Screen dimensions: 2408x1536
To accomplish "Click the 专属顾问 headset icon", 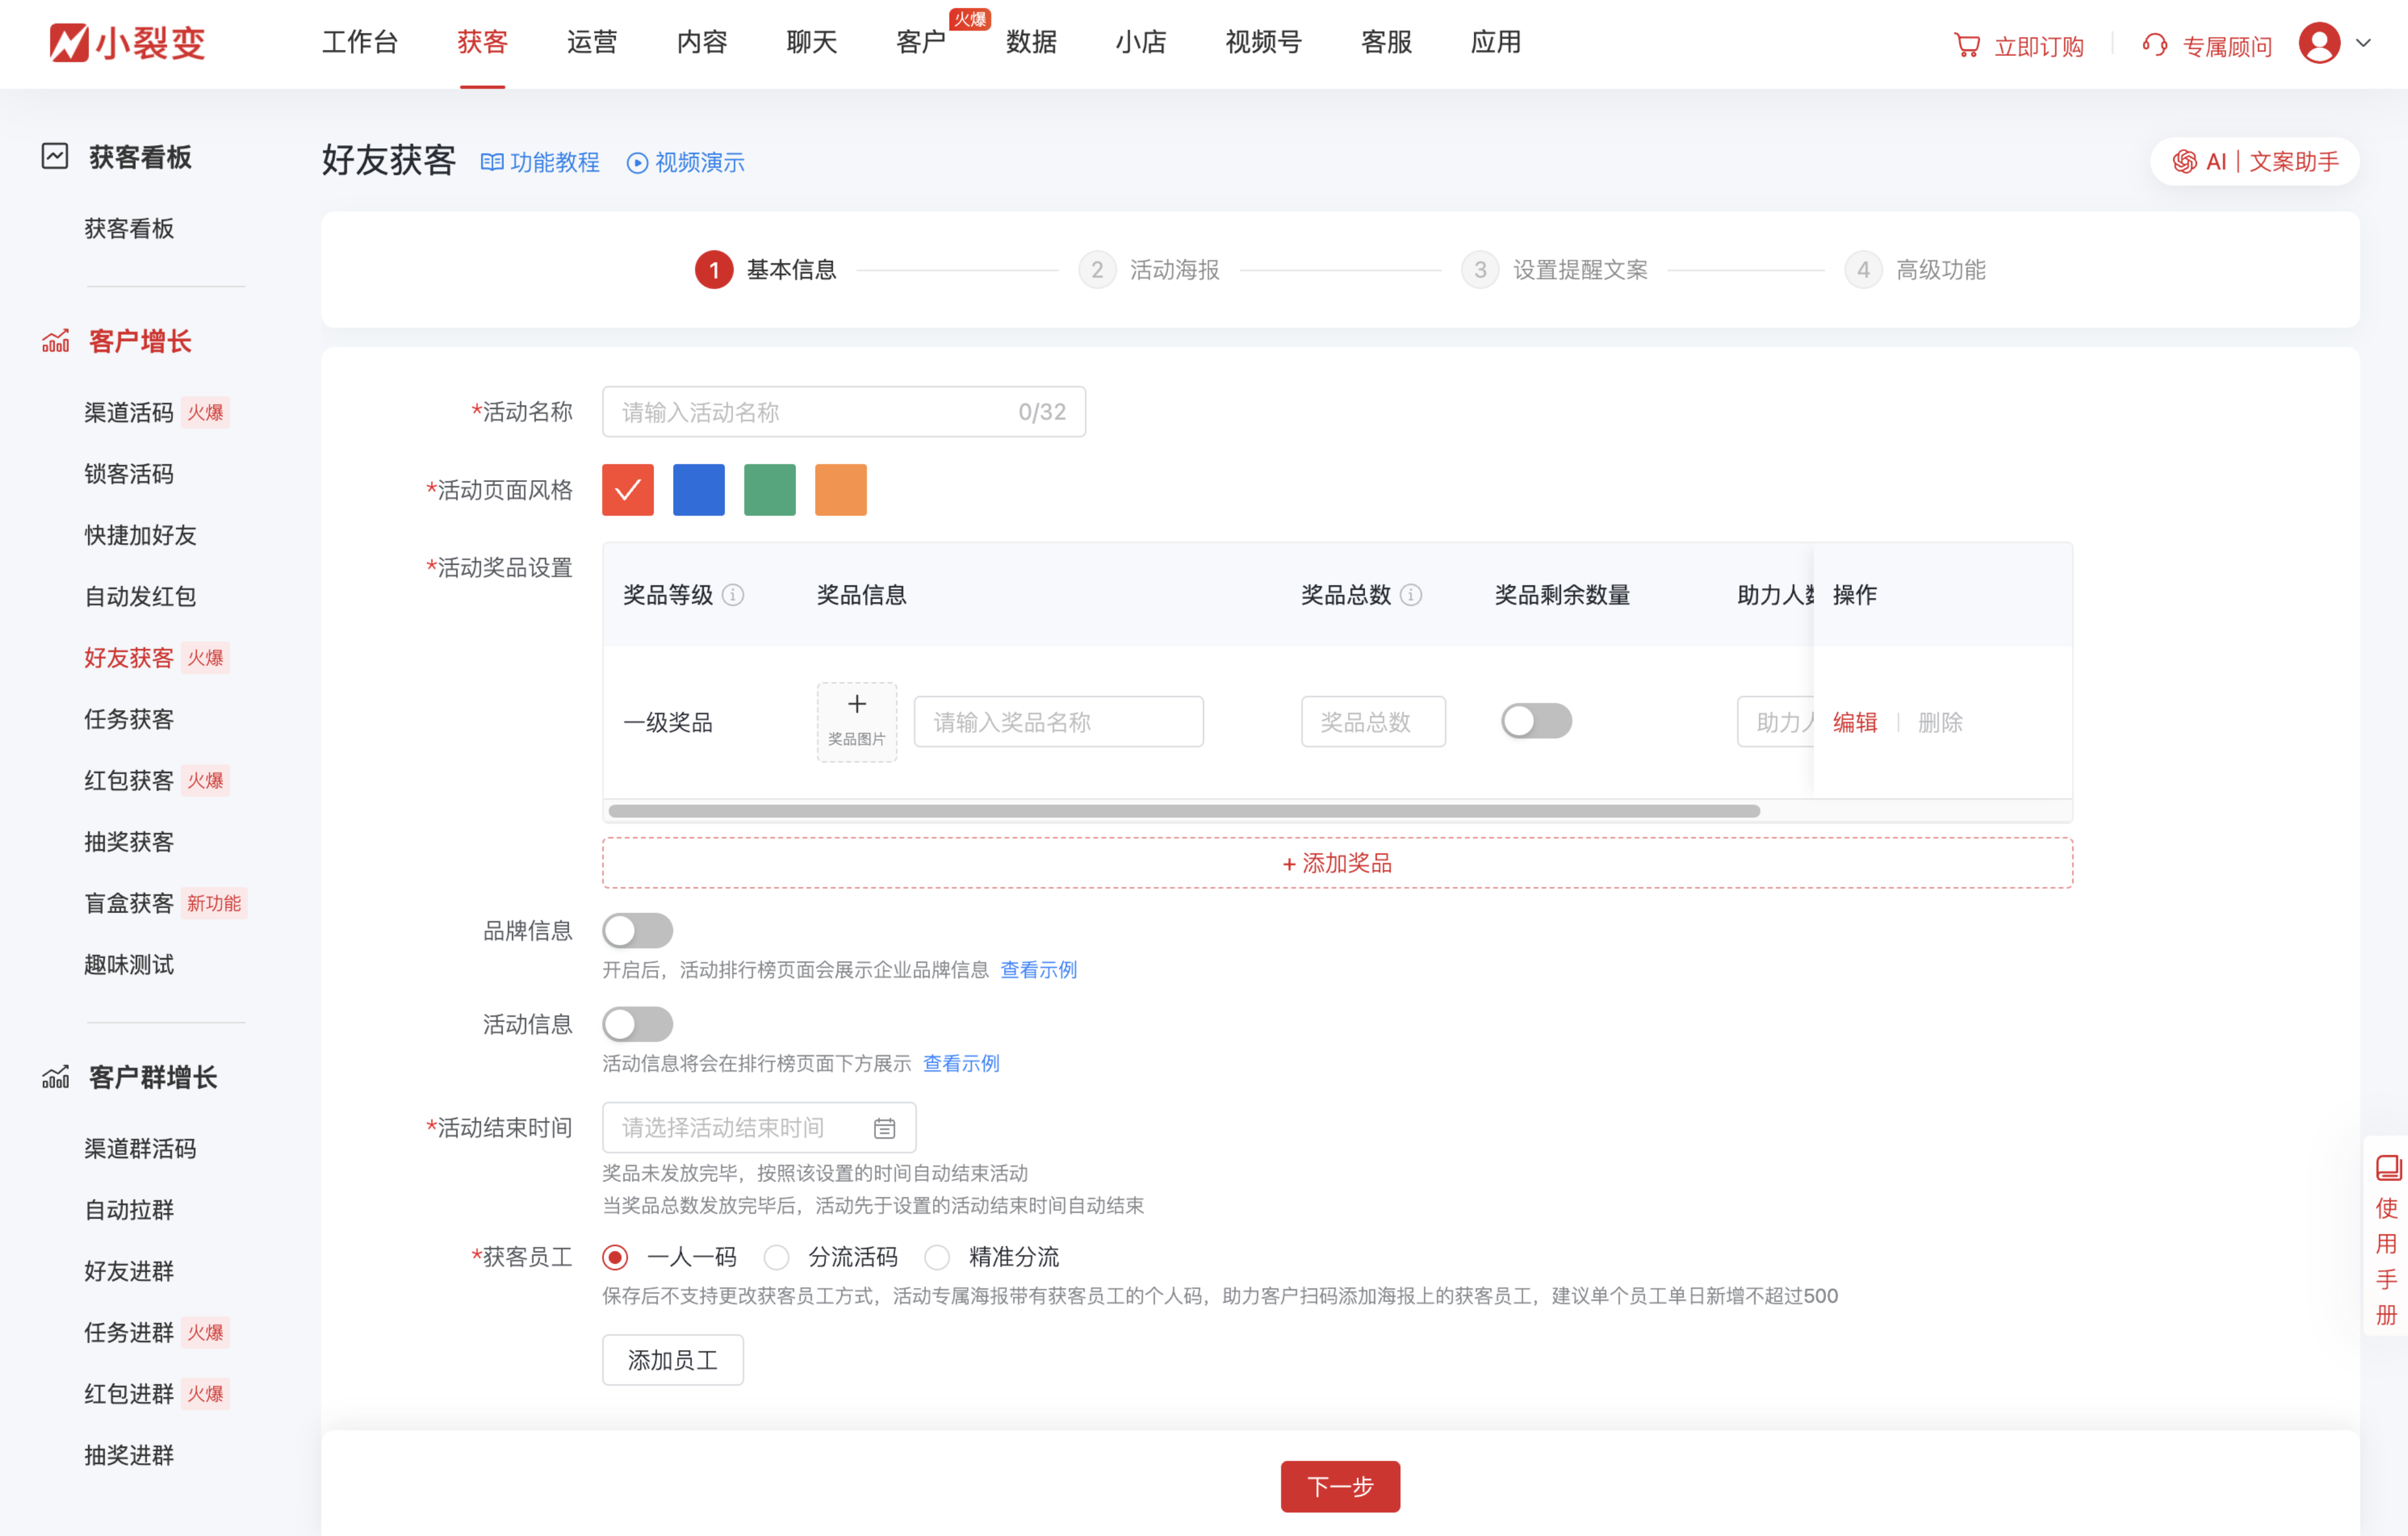I will click(2155, 44).
